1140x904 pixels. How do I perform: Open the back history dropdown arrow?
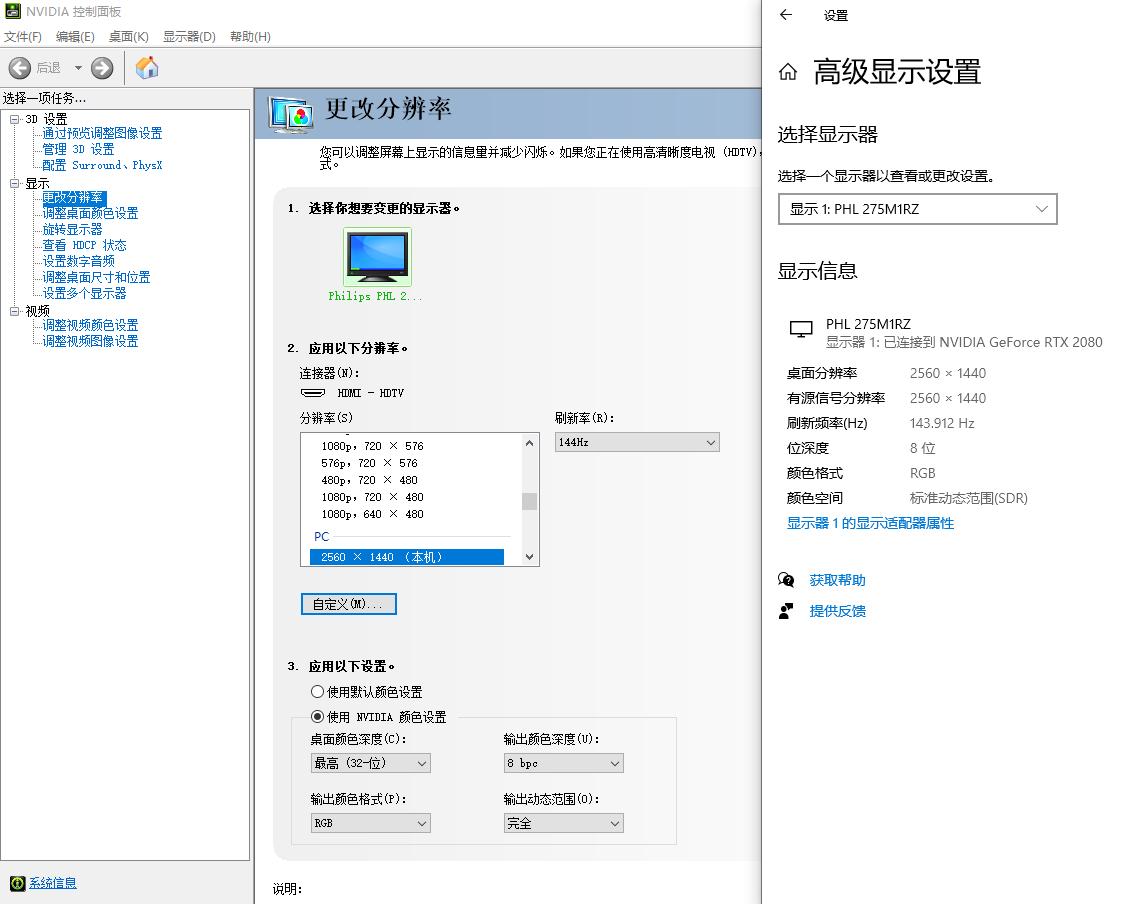coord(78,68)
